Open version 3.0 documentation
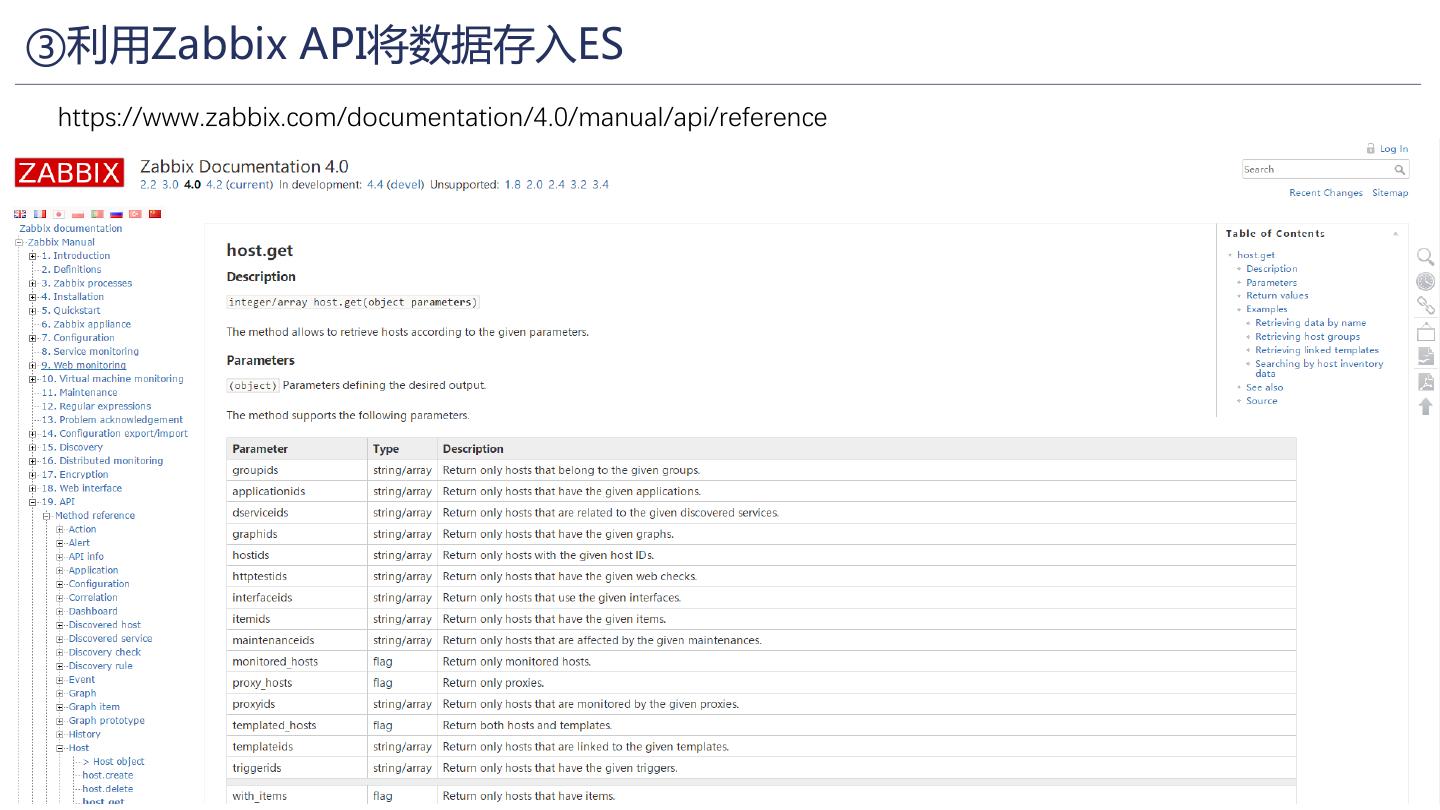 click(x=170, y=185)
